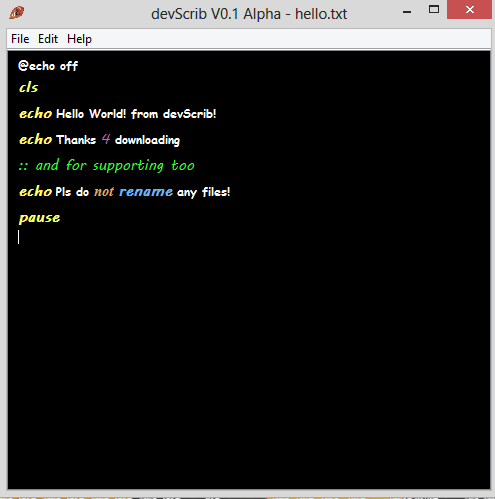Maximize the devScrib window

[x=434, y=10]
